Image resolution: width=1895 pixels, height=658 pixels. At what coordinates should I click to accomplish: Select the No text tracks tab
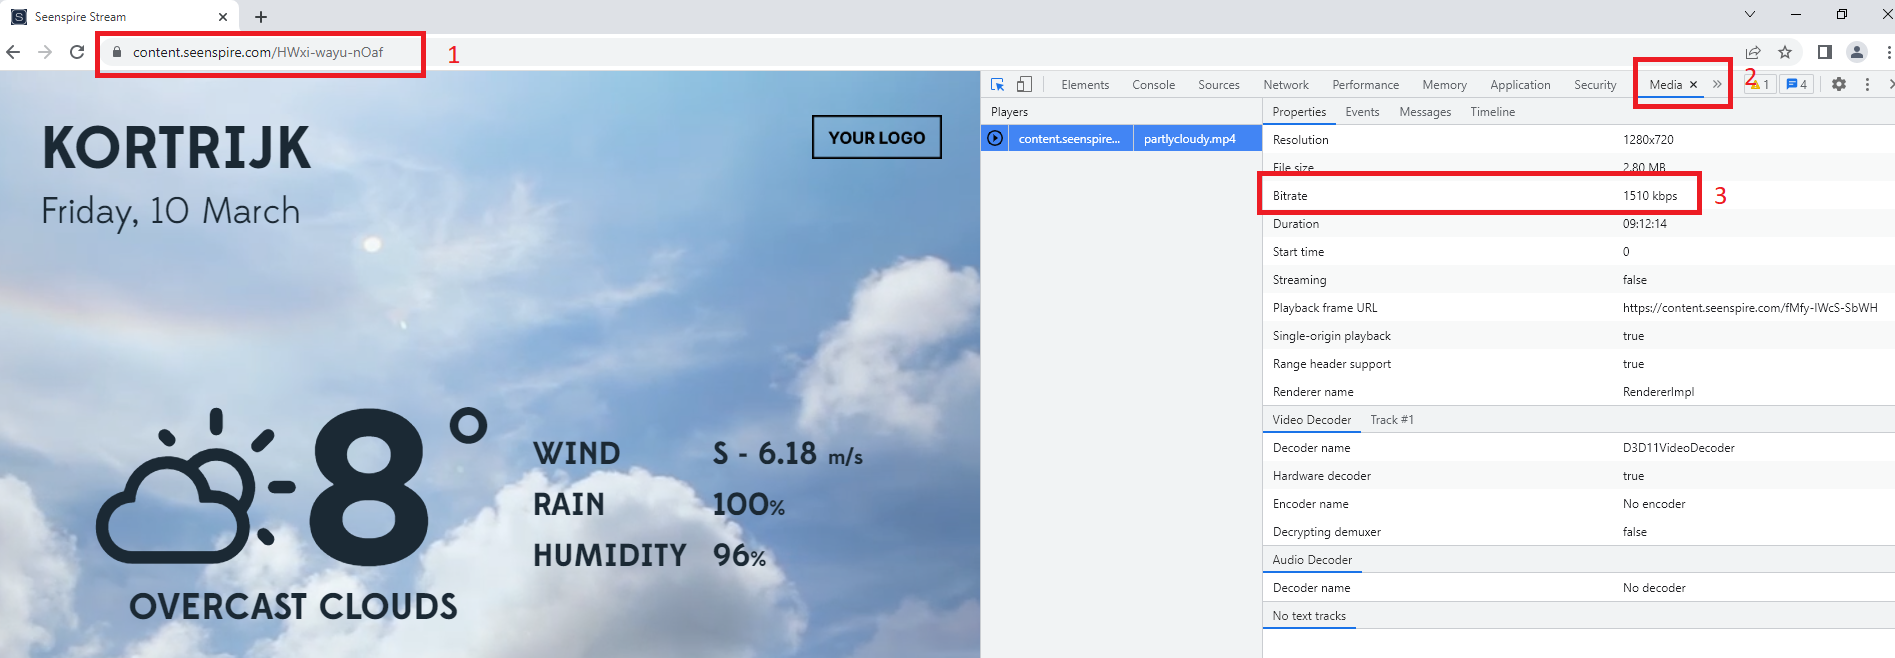1309,616
